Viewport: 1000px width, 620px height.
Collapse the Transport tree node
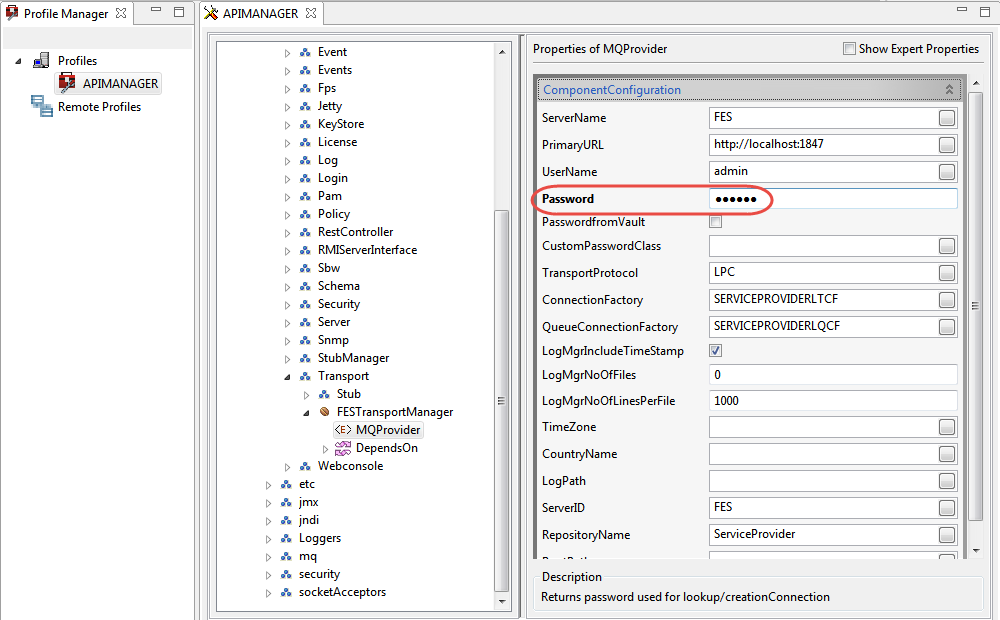click(287, 377)
